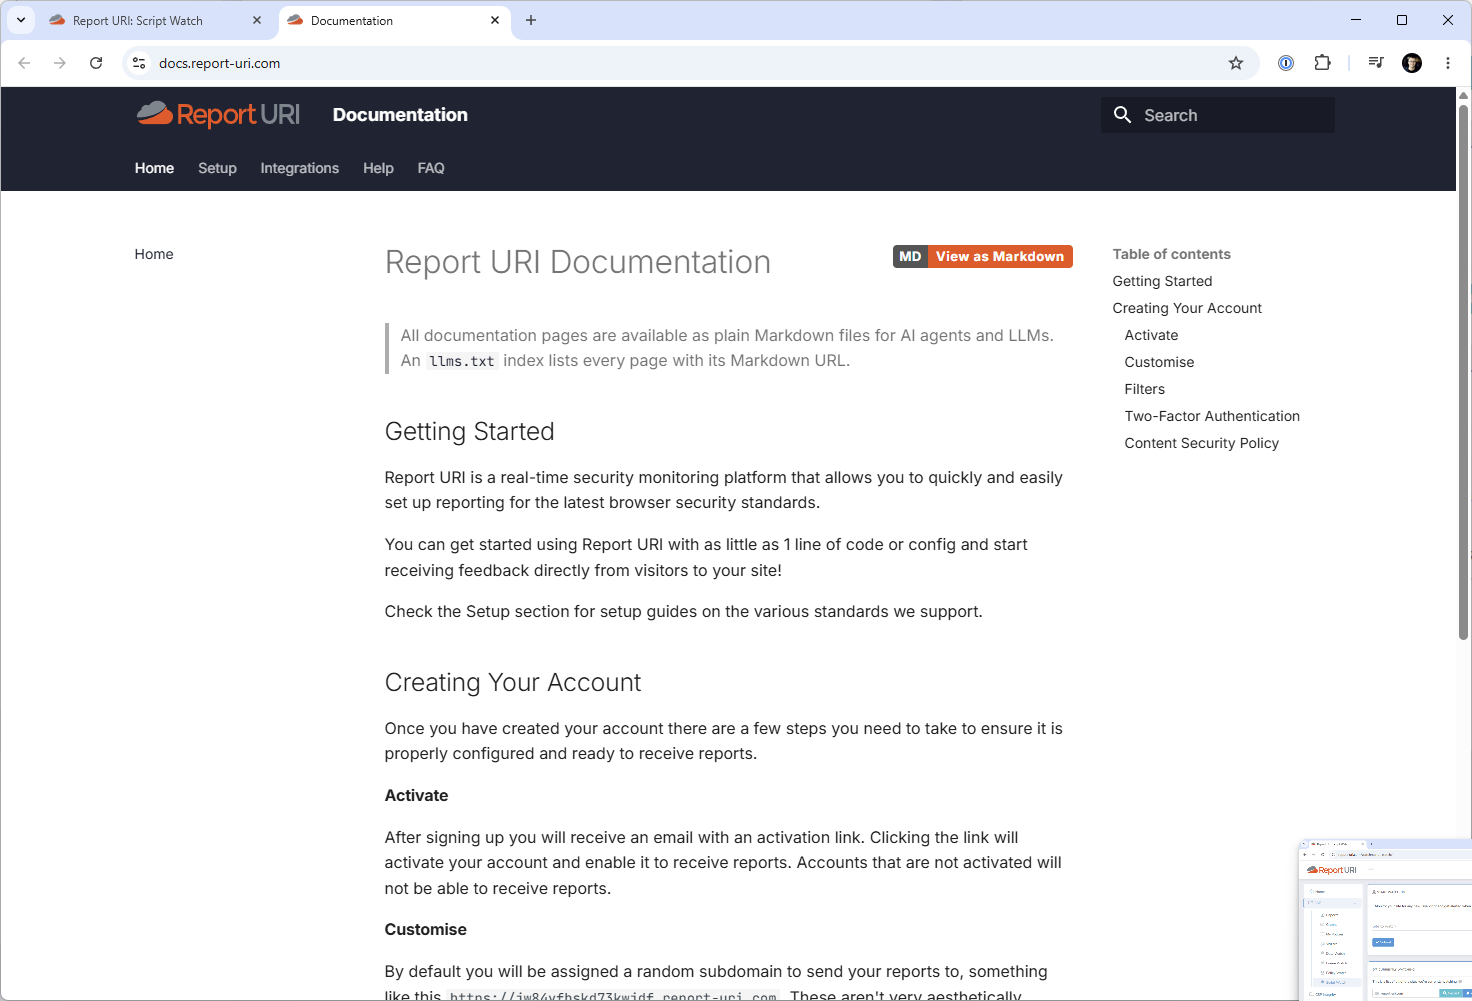Open the FAQ nav item

(x=431, y=168)
